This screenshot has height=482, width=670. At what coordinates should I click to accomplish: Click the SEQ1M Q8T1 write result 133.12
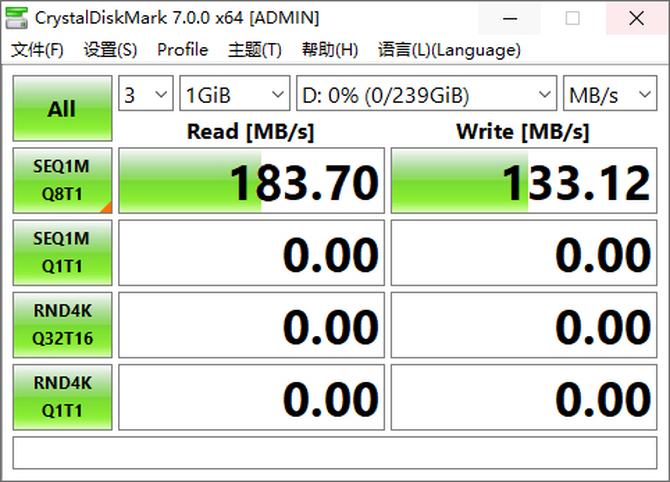coord(524,180)
